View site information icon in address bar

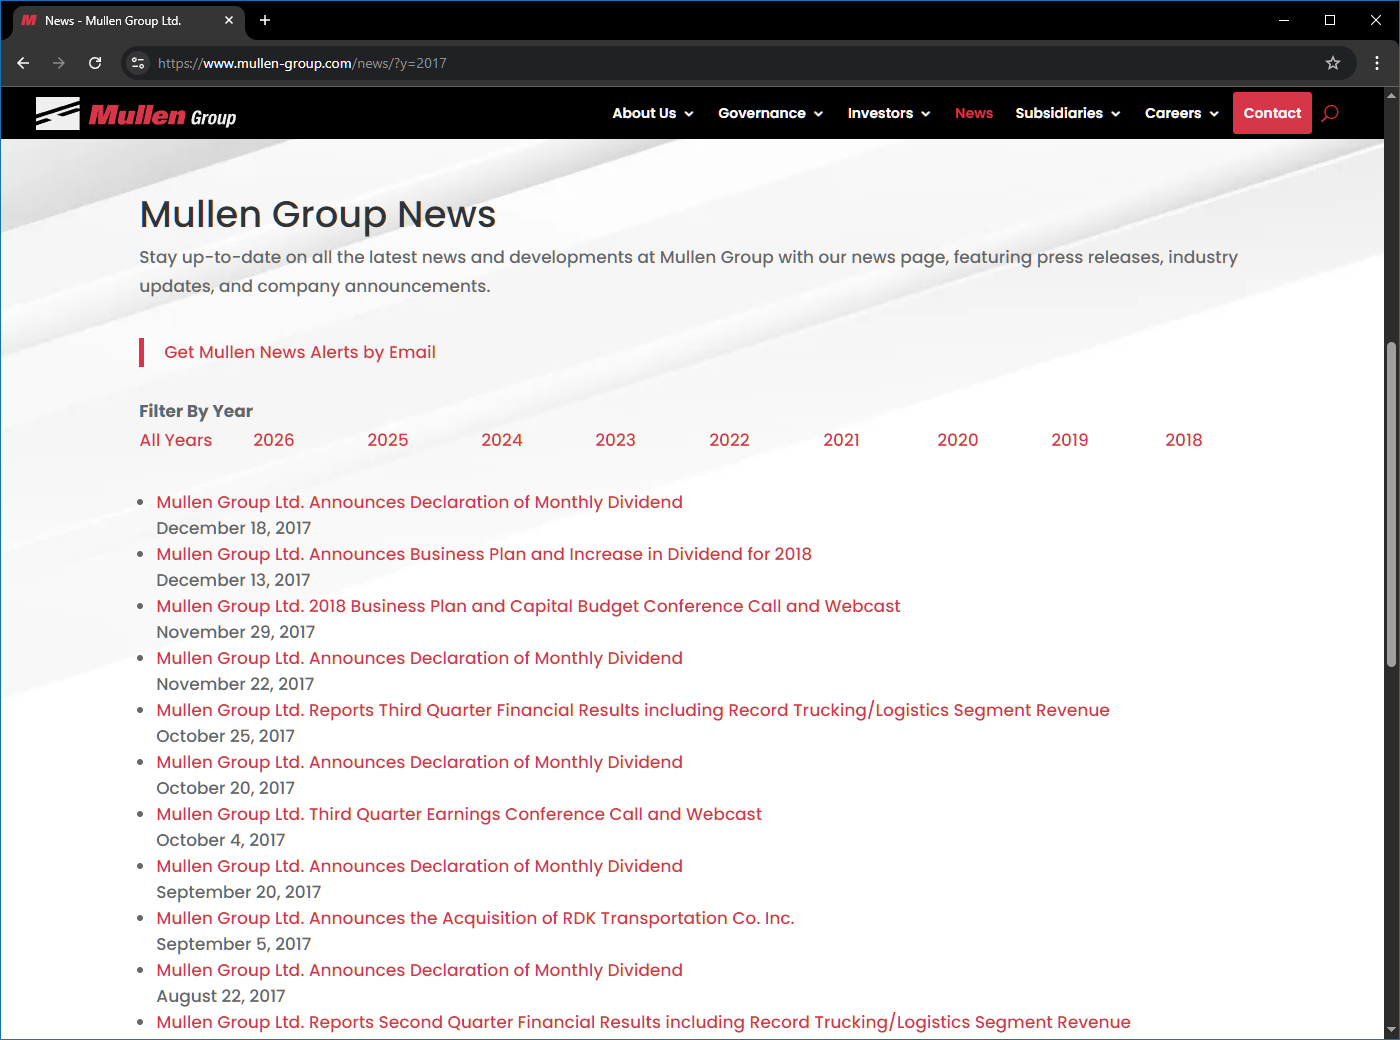point(138,63)
